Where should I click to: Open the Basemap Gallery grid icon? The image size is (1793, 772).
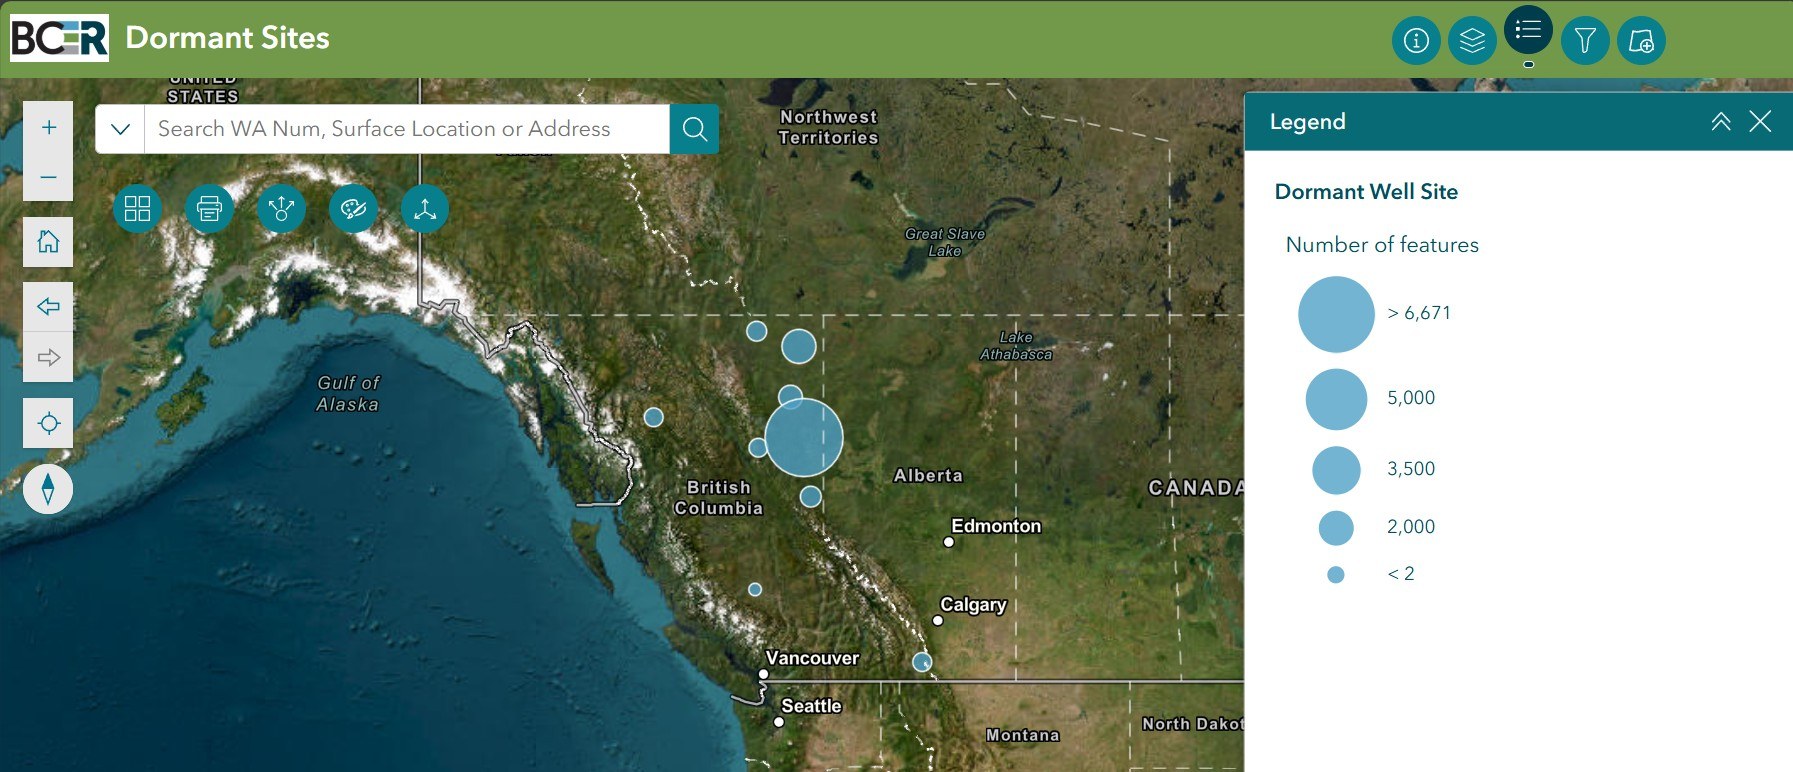[137, 209]
